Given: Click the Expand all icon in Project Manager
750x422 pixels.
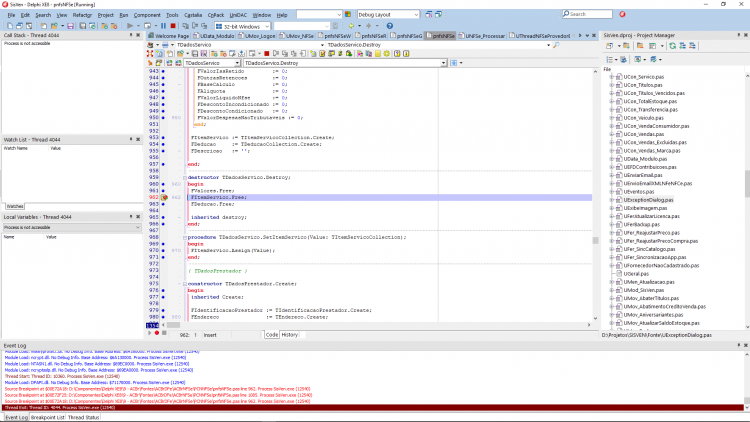Looking at the screenshot, I should (x=683, y=46).
